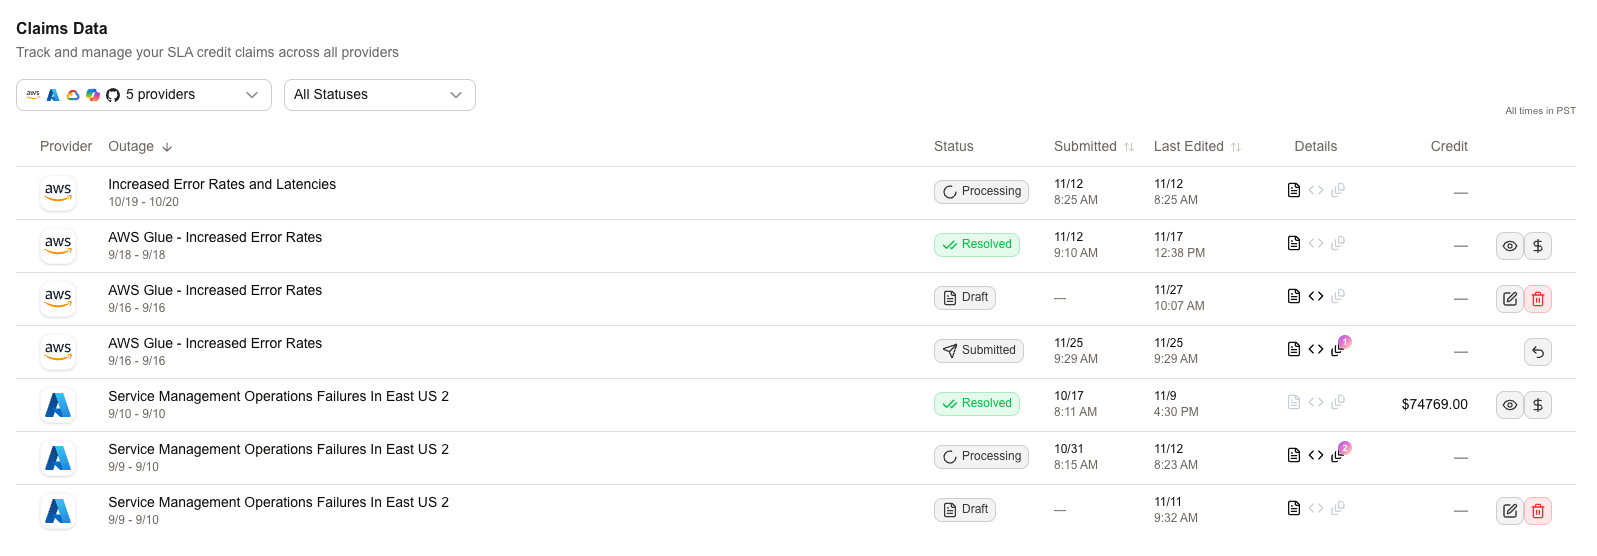
Task: Edit the Azure draft claim from 11/11
Action: (x=1509, y=511)
